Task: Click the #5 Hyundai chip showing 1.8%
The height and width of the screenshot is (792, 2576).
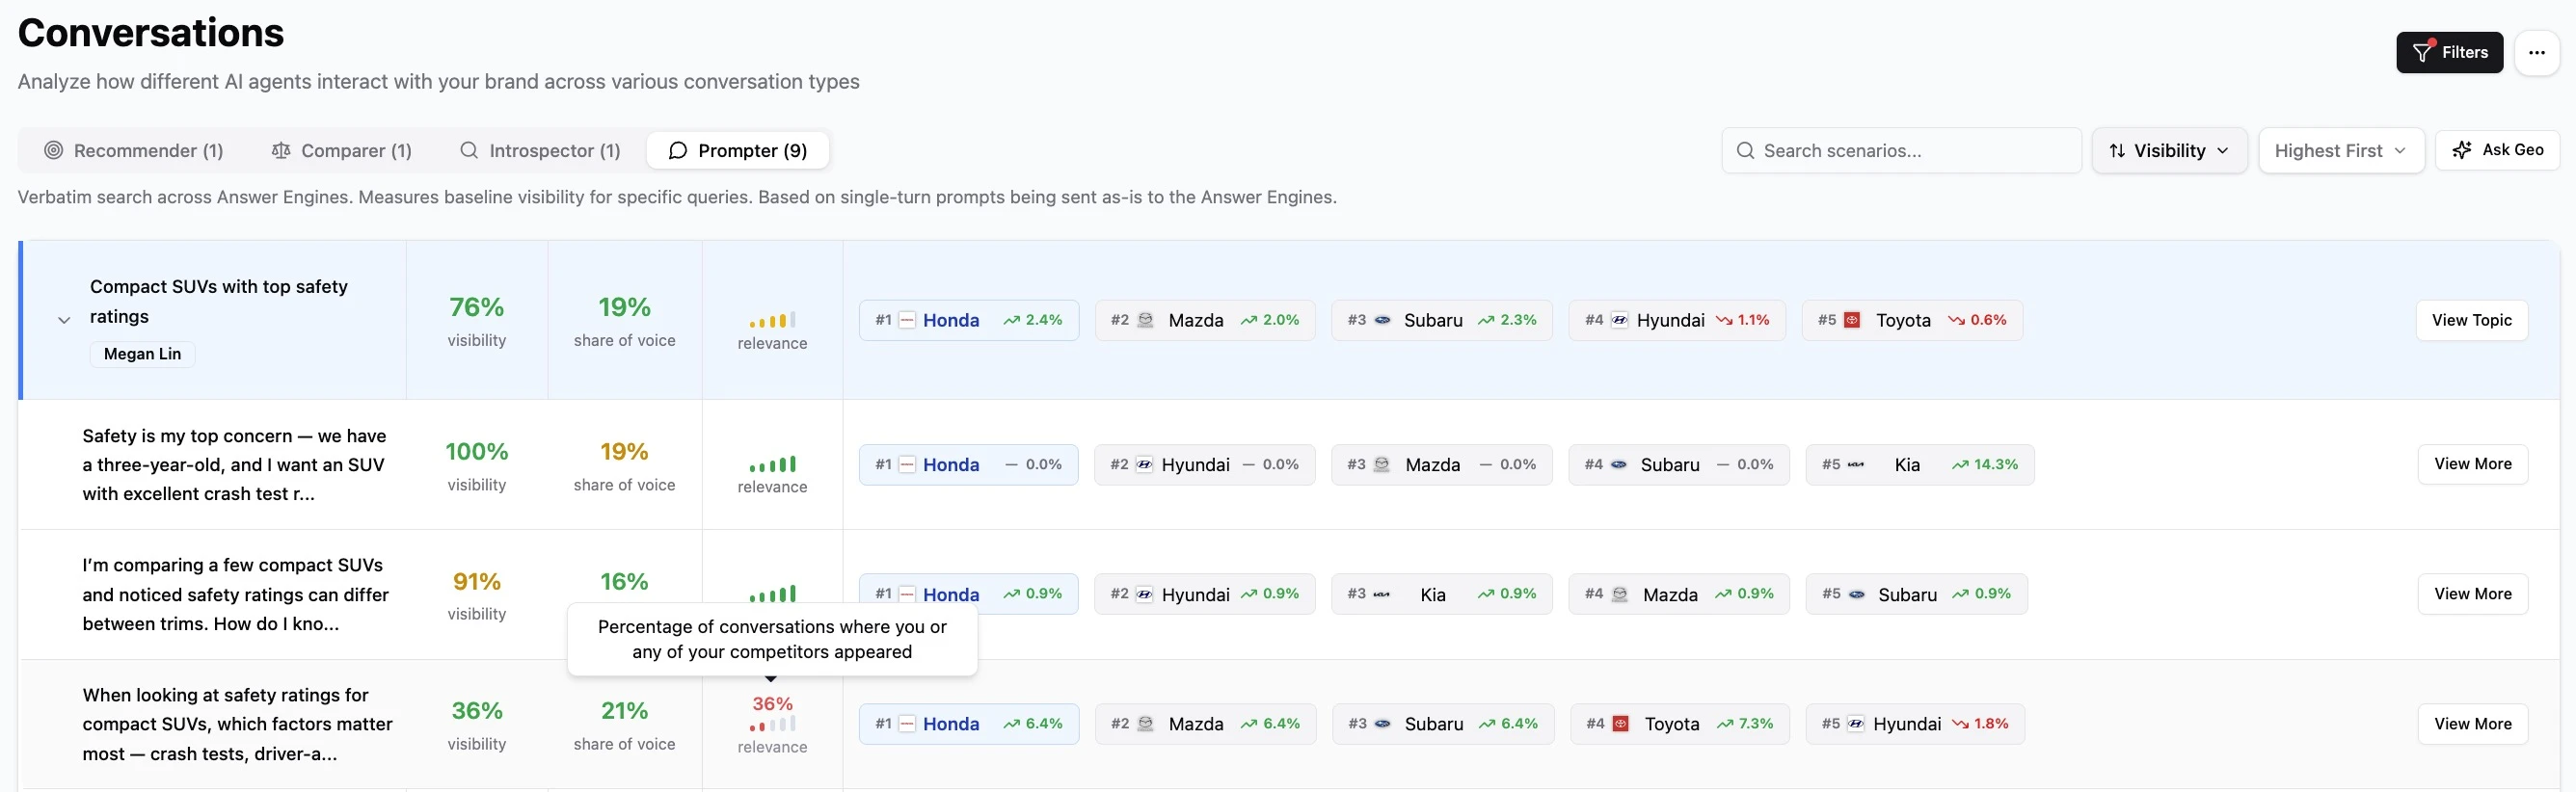Action: (1915, 724)
